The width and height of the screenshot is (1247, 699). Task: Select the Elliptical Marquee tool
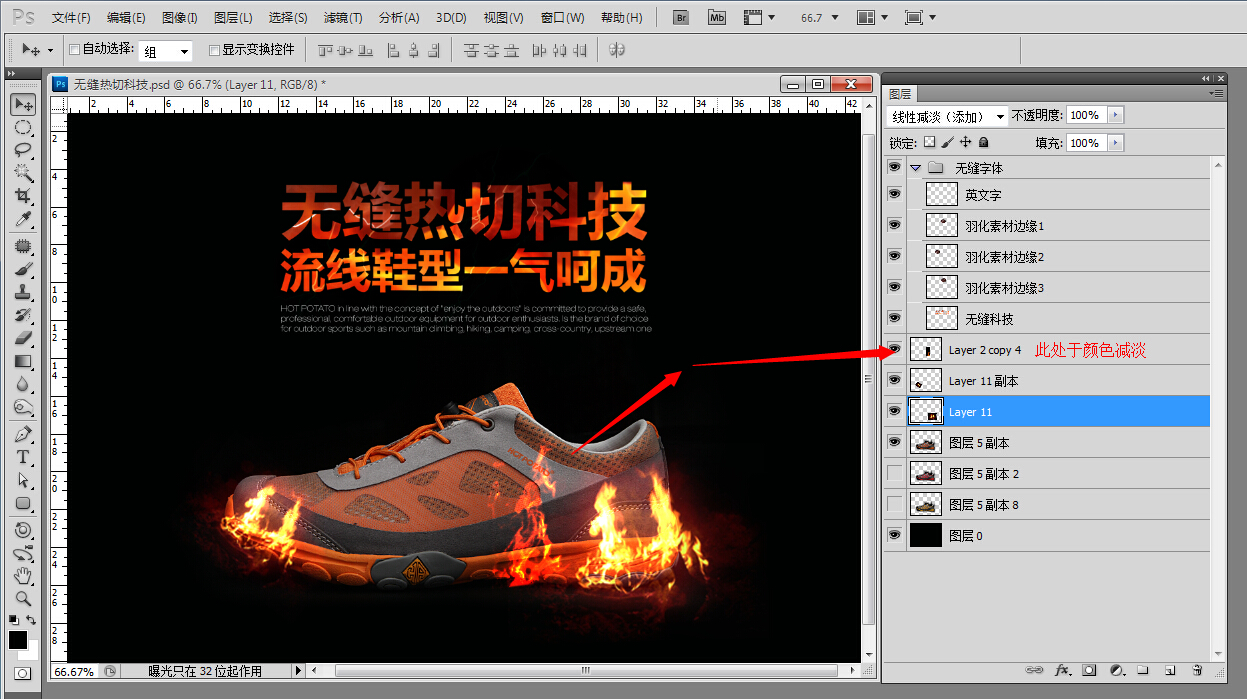pos(23,127)
